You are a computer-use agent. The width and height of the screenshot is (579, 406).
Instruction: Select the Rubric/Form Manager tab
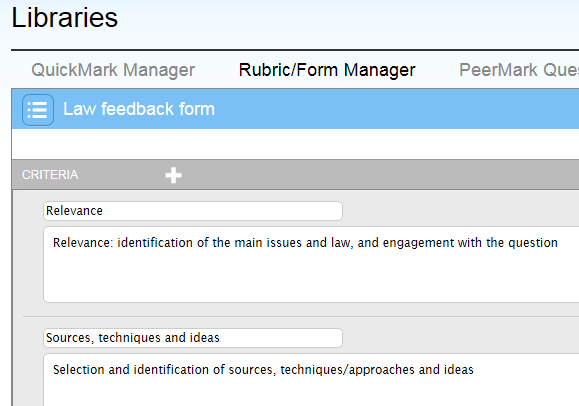(327, 70)
